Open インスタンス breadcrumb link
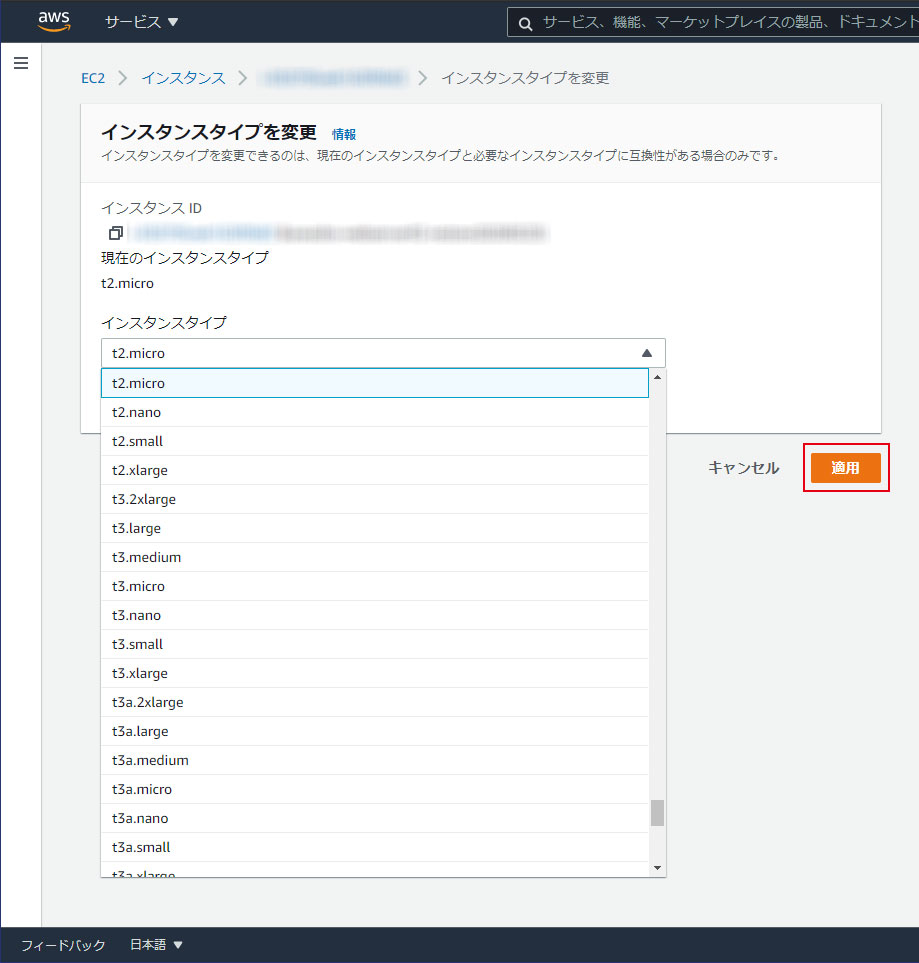919x963 pixels. point(183,77)
